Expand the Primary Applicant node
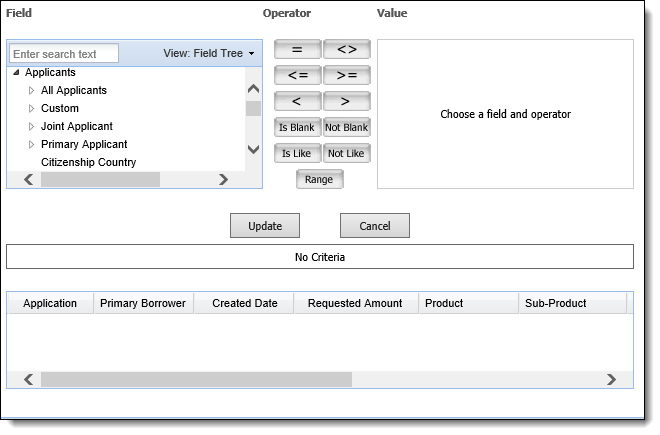Viewport: 660px width, 435px height. click(31, 144)
